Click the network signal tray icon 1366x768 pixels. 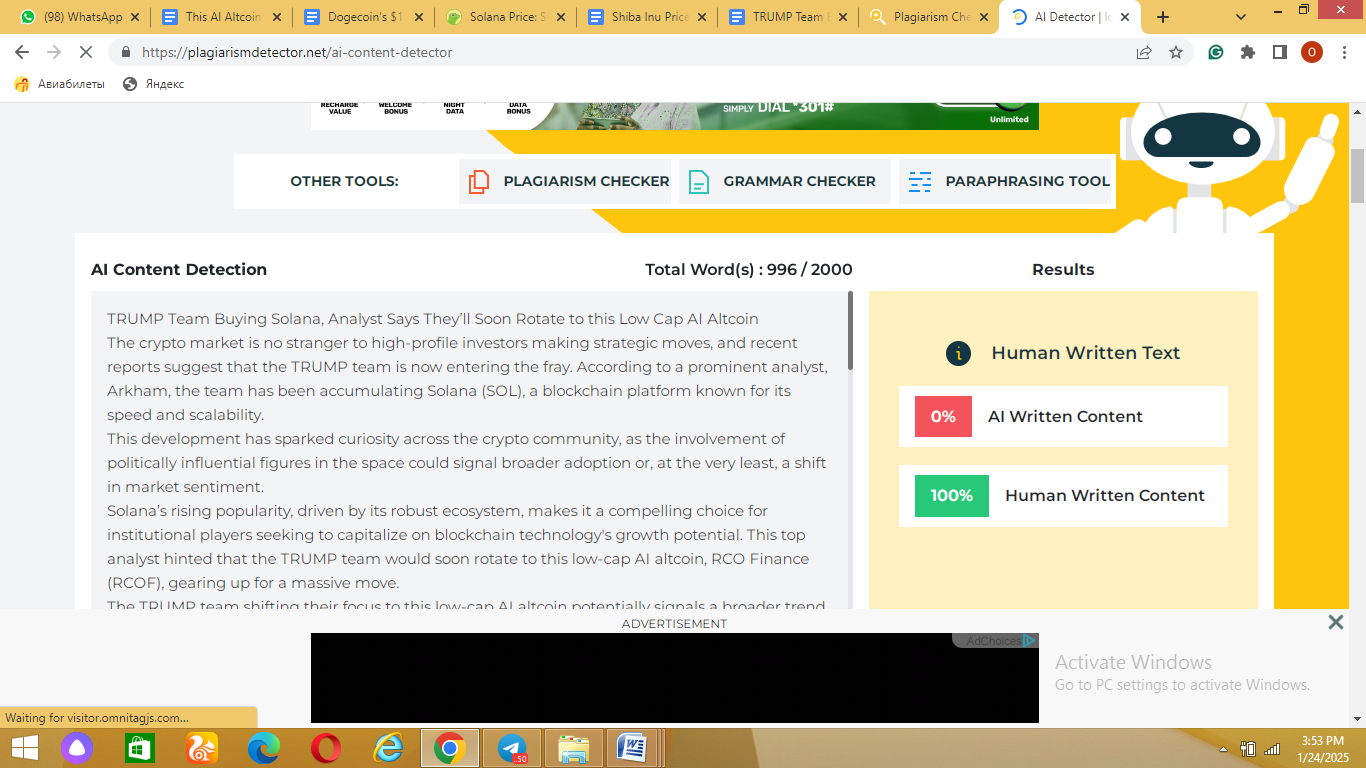[x=1272, y=748]
